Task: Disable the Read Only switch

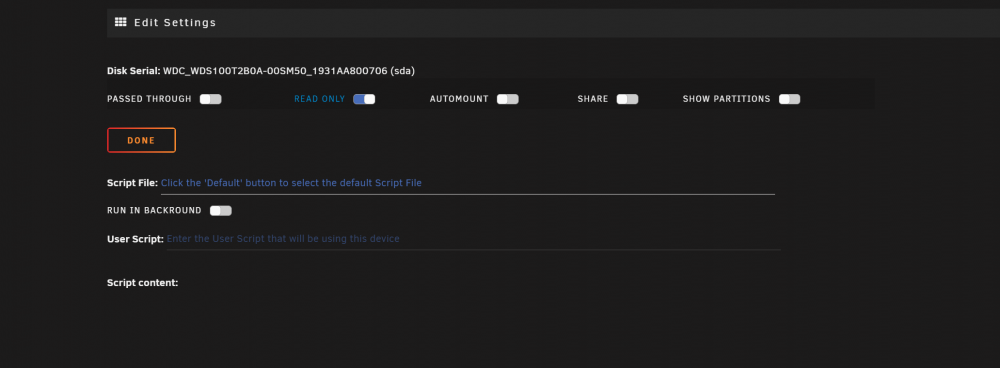Action: click(x=364, y=99)
